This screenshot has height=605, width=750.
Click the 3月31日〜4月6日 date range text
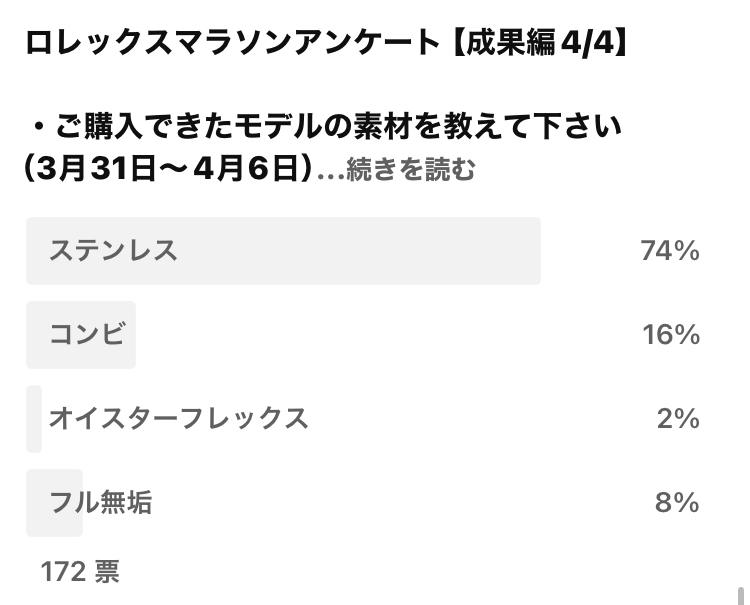pos(167,169)
